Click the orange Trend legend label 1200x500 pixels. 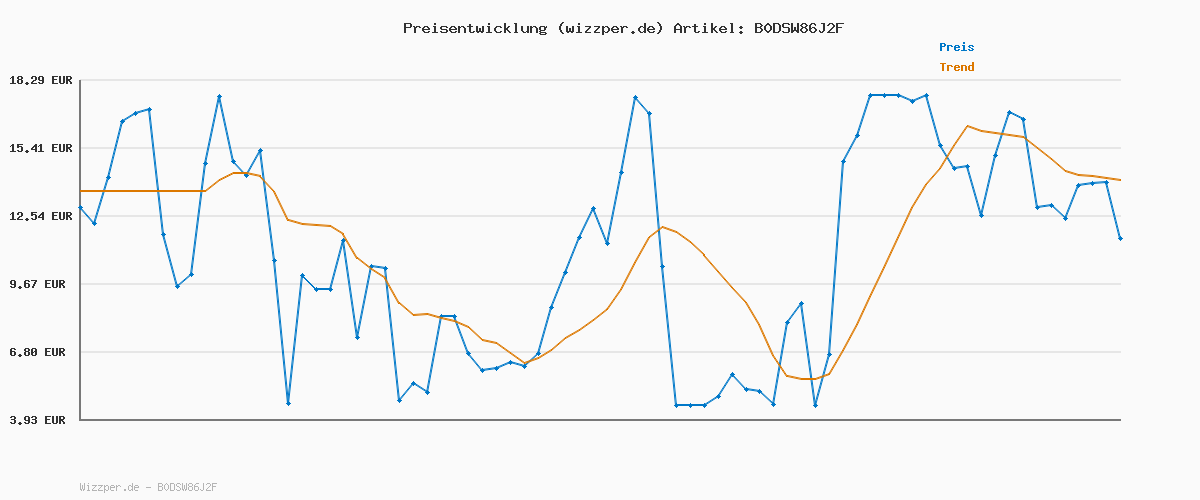point(956,67)
